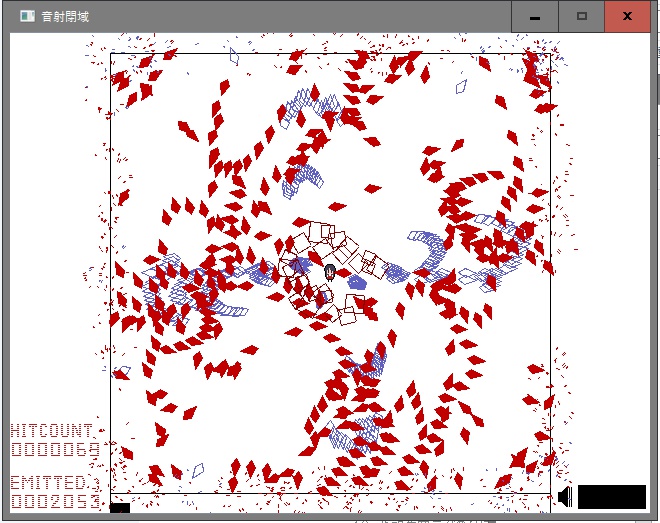The width and height of the screenshot is (660, 523).
Task: Click the player character sprite in center
Action: [x=330, y=272]
